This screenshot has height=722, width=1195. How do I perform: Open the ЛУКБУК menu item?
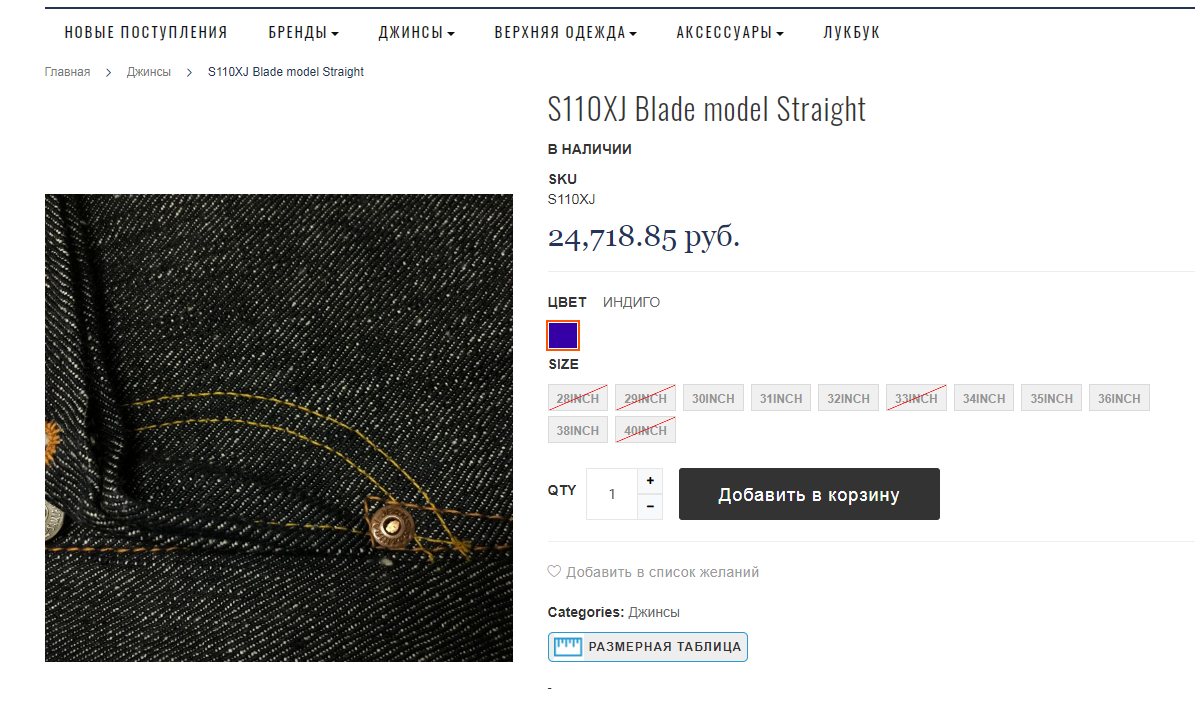(x=851, y=33)
